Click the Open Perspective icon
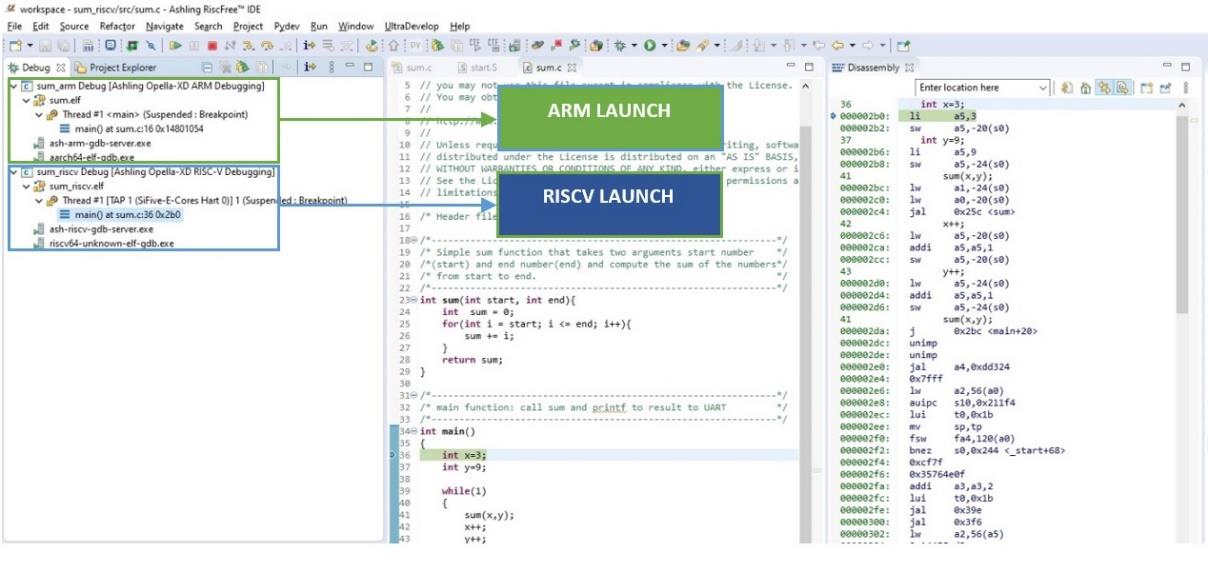The image size is (1208, 561). [903, 45]
